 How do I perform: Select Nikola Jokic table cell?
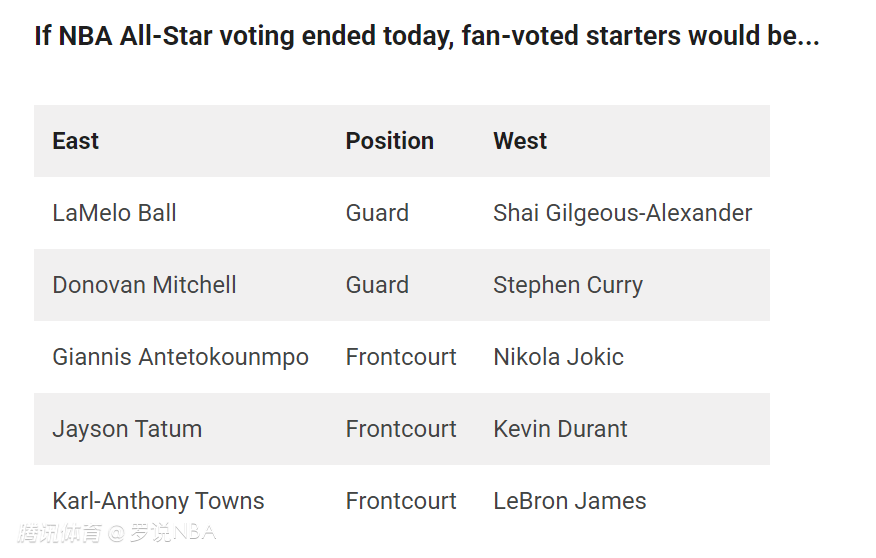tap(558, 357)
